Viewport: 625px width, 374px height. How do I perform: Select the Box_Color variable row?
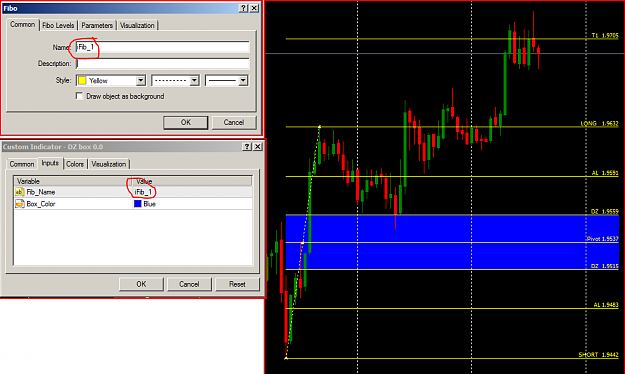pos(134,204)
